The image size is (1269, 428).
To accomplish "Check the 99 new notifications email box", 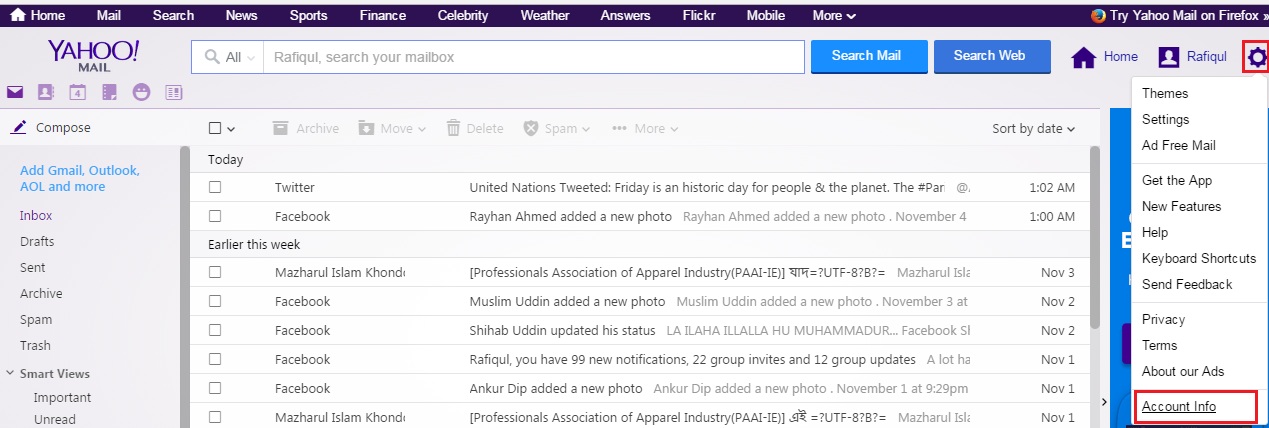I will tap(215, 359).
